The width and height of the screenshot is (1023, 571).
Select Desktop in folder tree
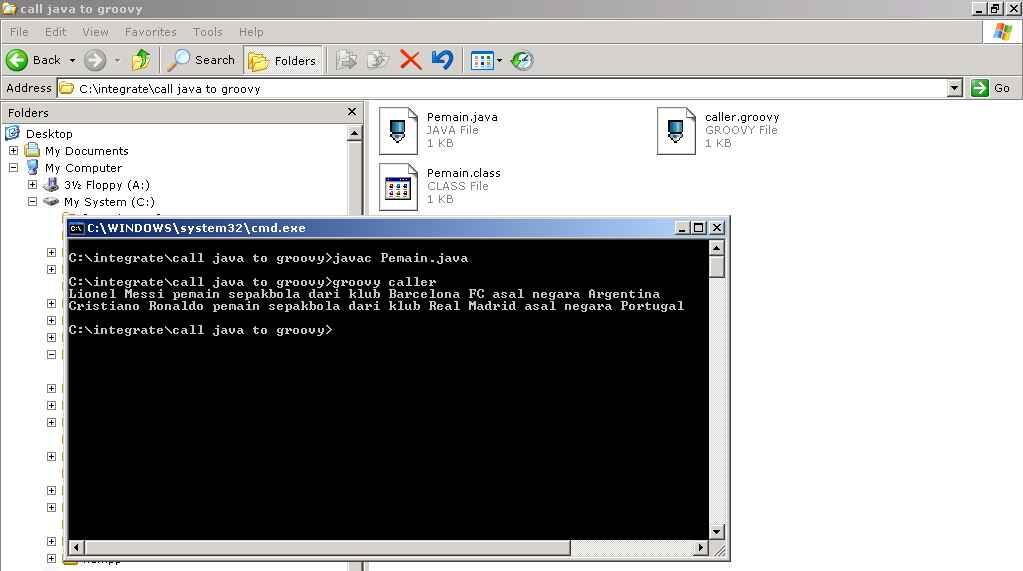[49, 134]
